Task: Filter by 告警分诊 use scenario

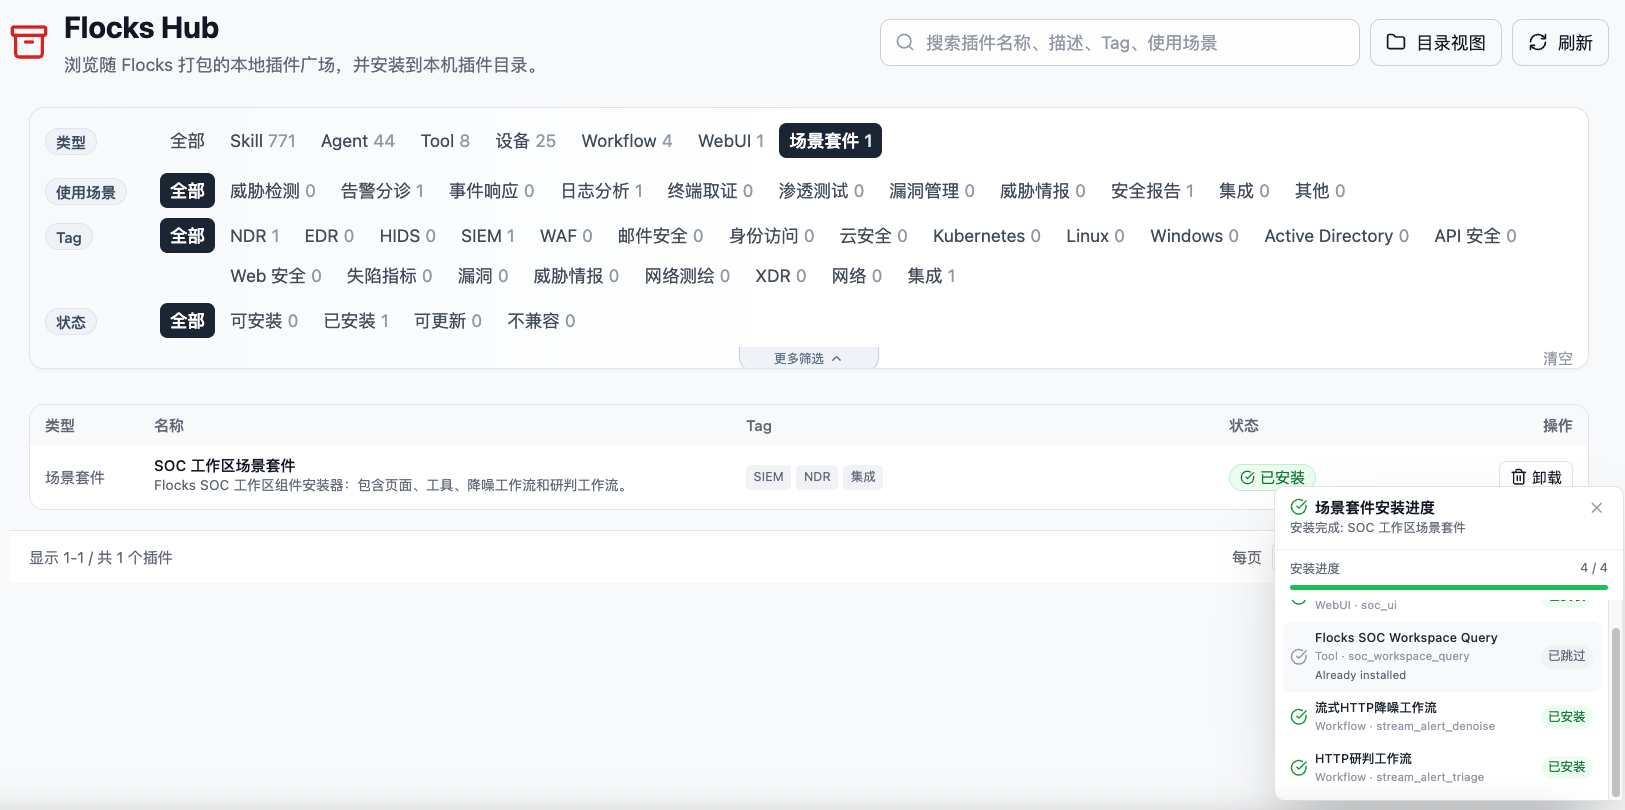Action: coord(382,191)
